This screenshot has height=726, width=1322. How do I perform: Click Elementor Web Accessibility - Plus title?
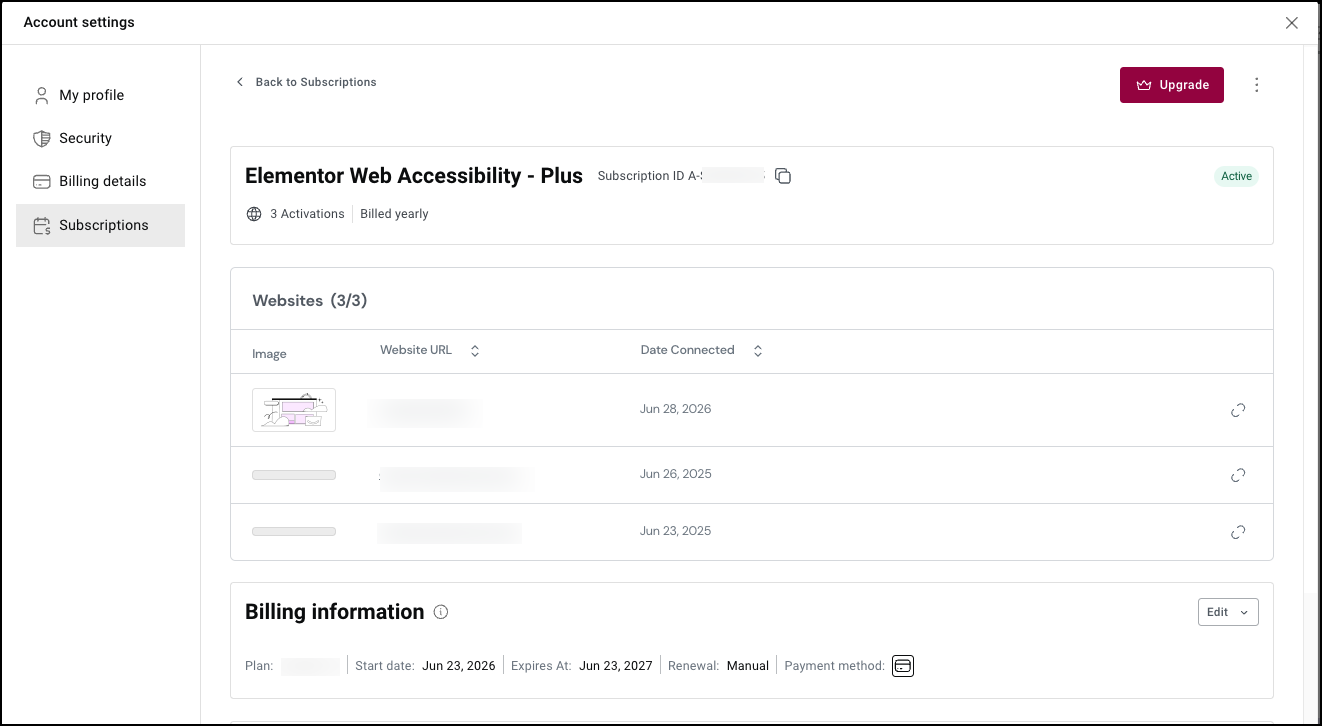coord(414,176)
